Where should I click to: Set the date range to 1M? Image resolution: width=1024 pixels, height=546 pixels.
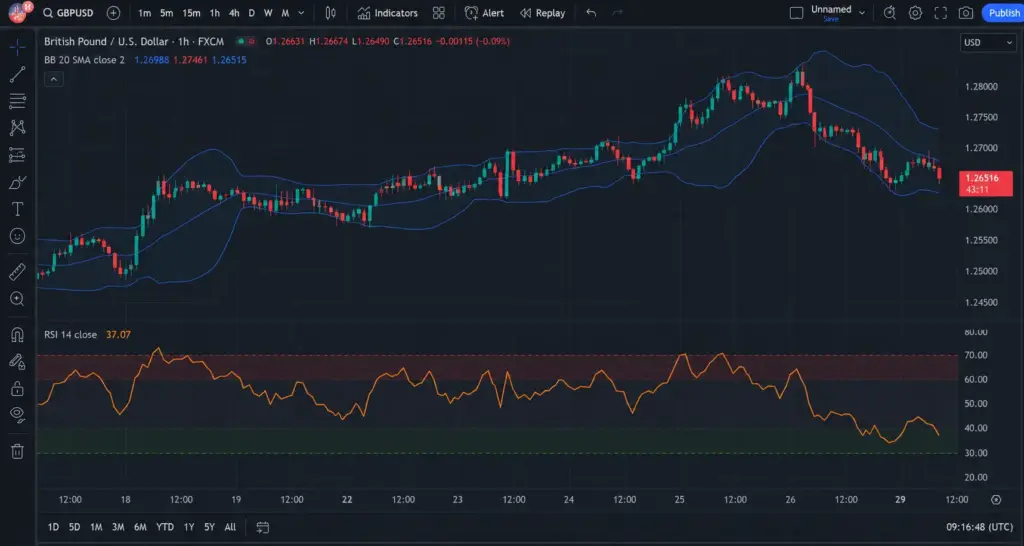pyautogui.click(x=96, y=527)
